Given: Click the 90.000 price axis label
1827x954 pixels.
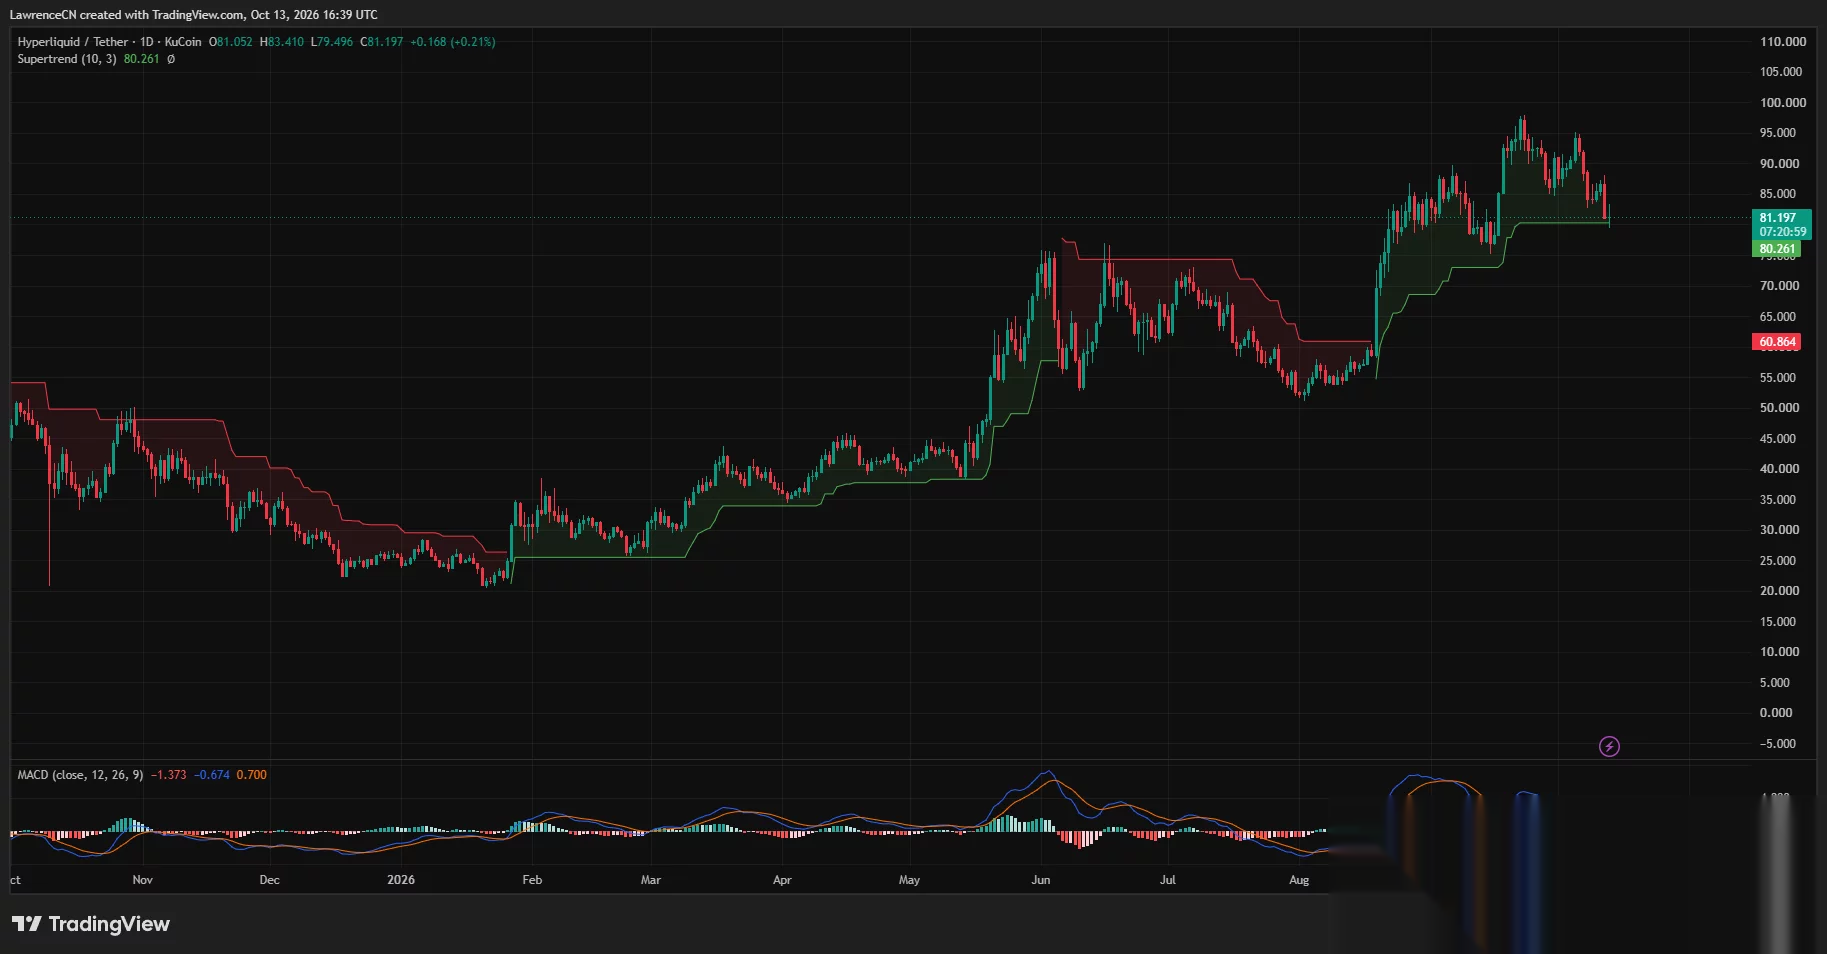Looking at the screenshot, I should point(1780,164).
